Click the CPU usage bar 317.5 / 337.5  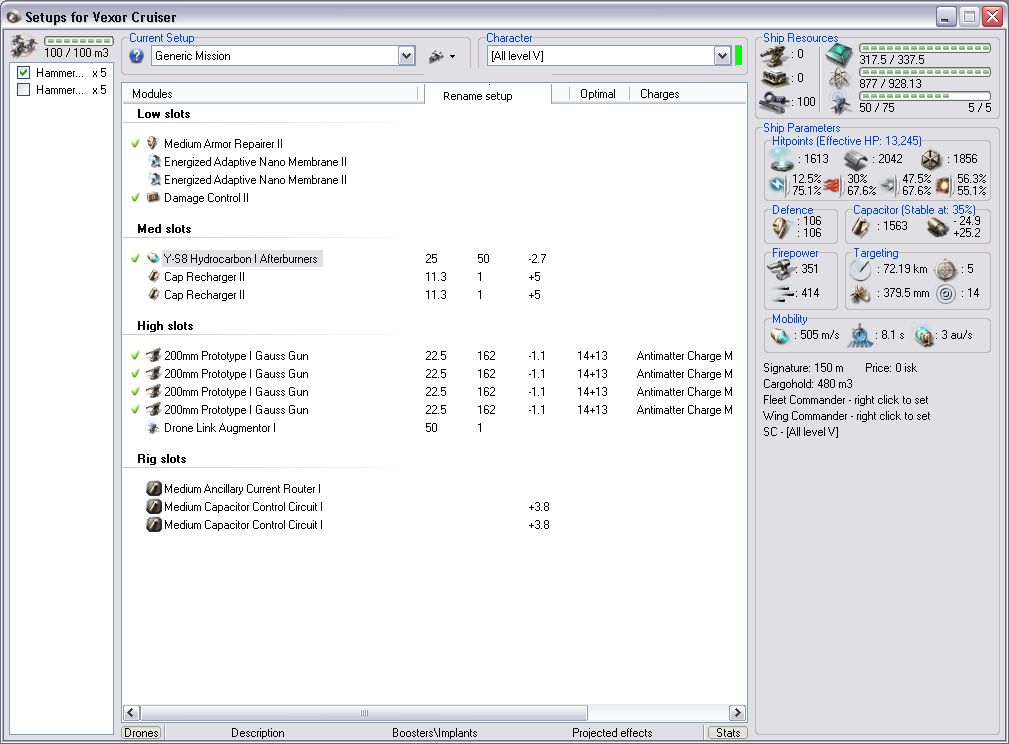point(925,48)
